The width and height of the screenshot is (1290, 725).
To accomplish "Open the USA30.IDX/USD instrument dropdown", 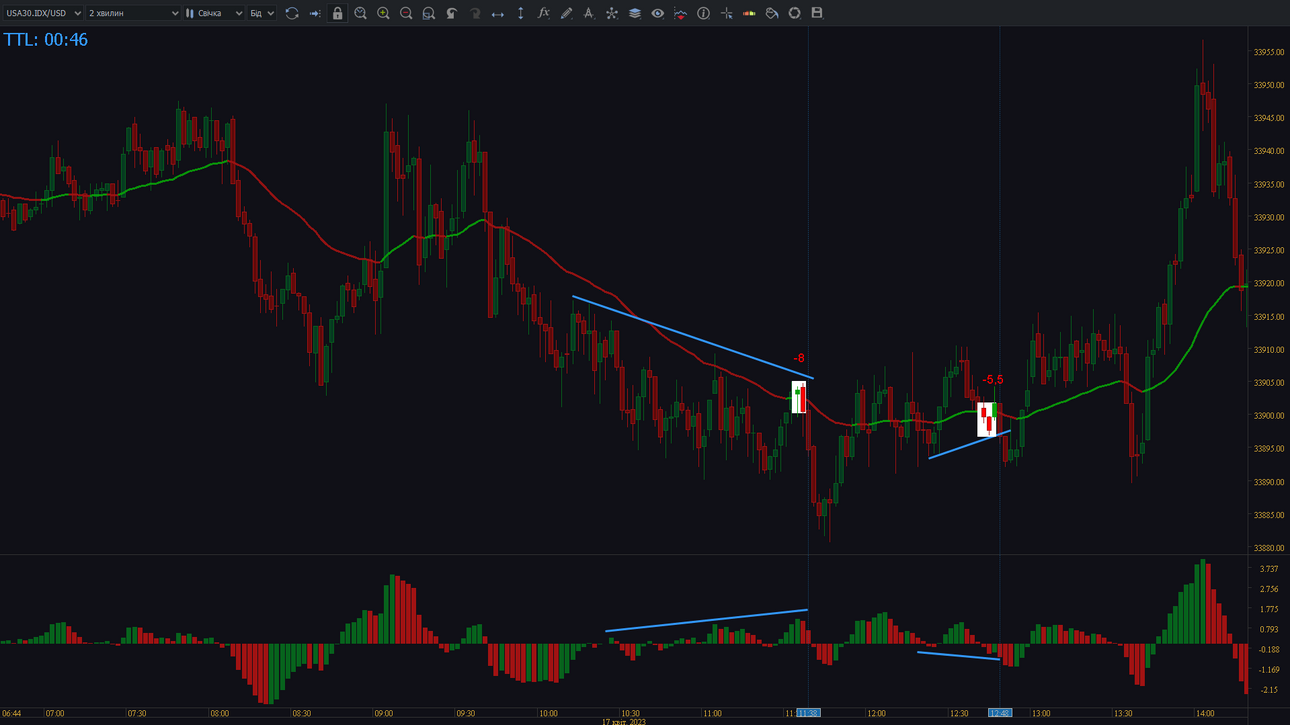I will pyautogui.click(x=43, y=13).
